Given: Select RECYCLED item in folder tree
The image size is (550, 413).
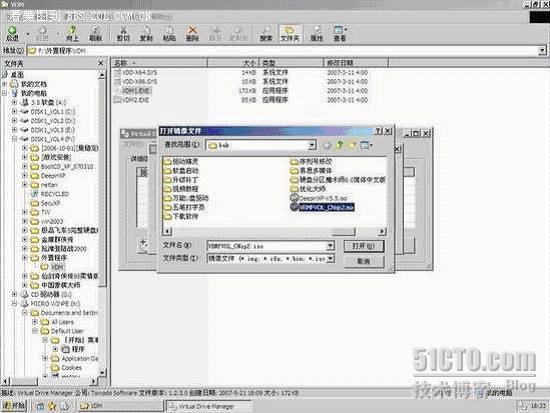Looking at the screenshot, I should pyautogui.click(x=49, y=194).
